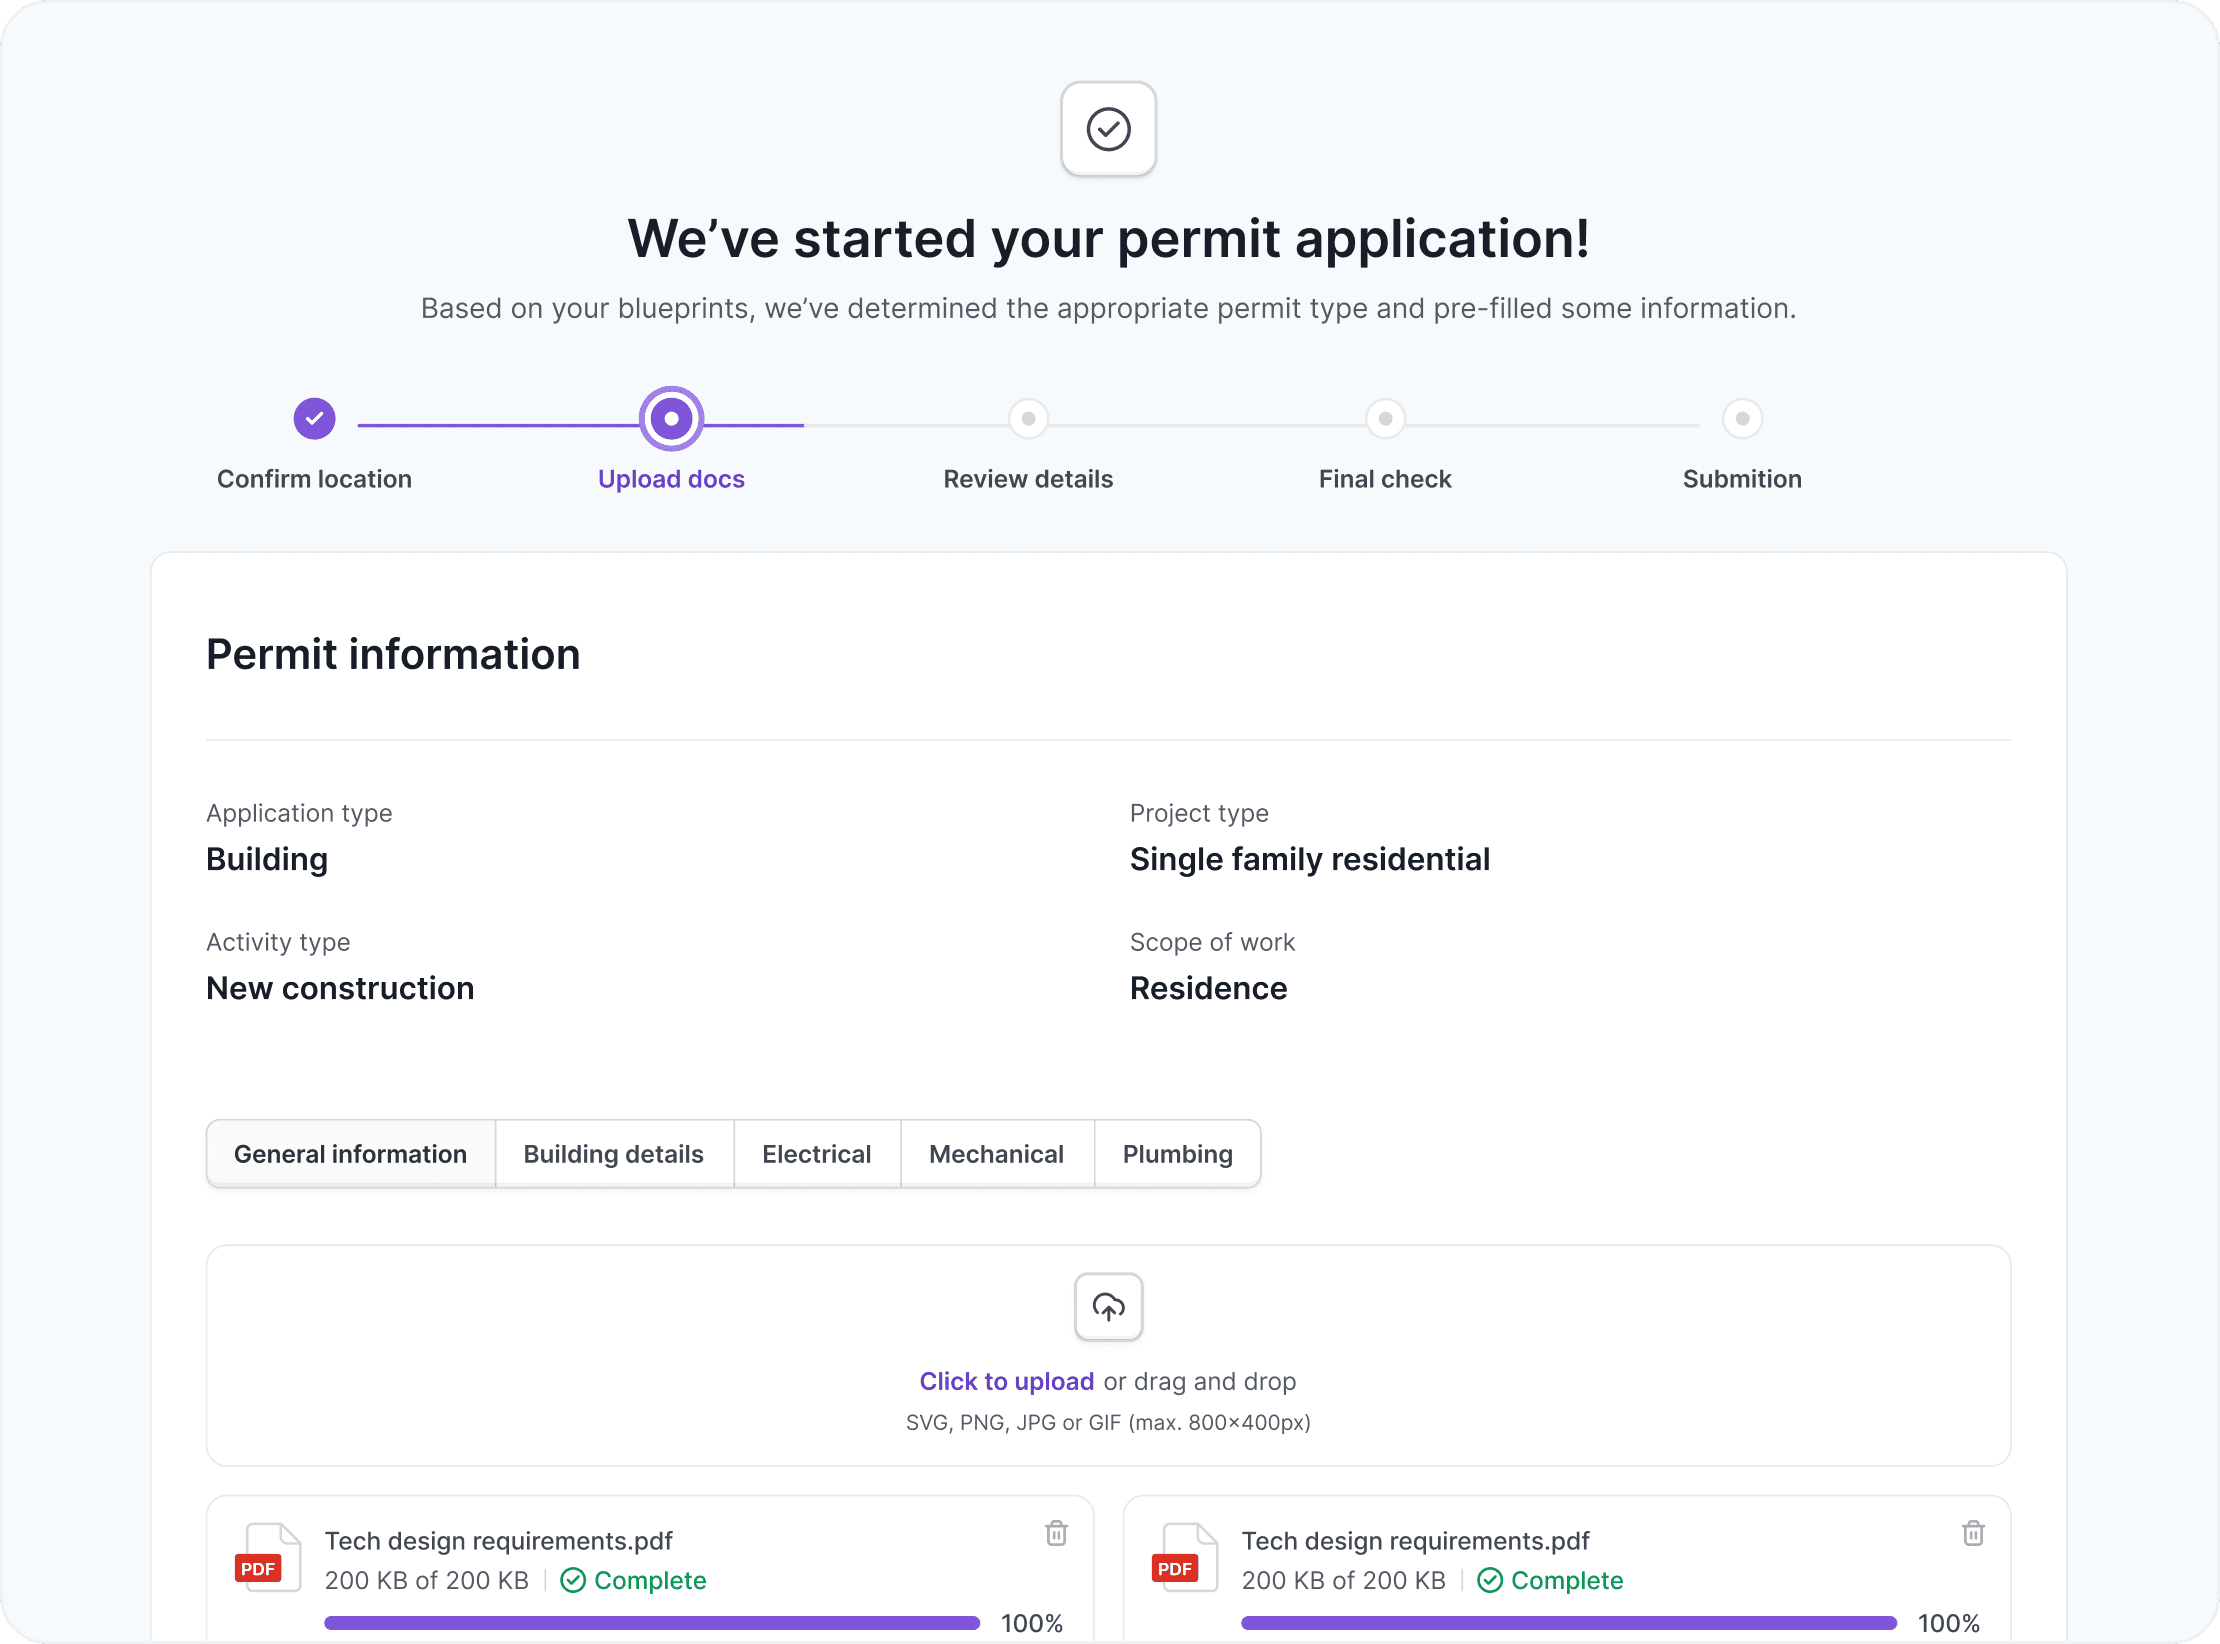The image size is (2220, 1644).
Task: Switch to the Building details tab
Action: (x=614, y=1153)
